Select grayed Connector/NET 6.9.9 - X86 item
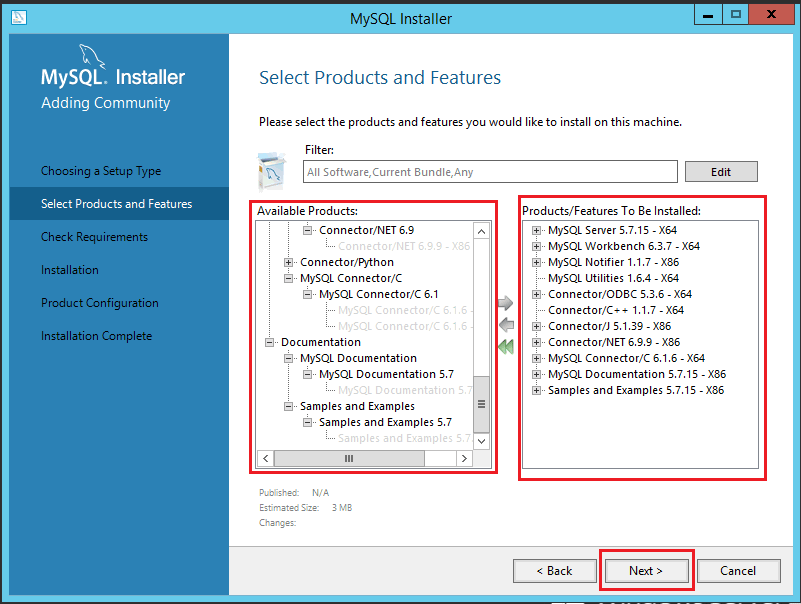Viewport: 801px width, 604px height. click(x=404, y=246)
